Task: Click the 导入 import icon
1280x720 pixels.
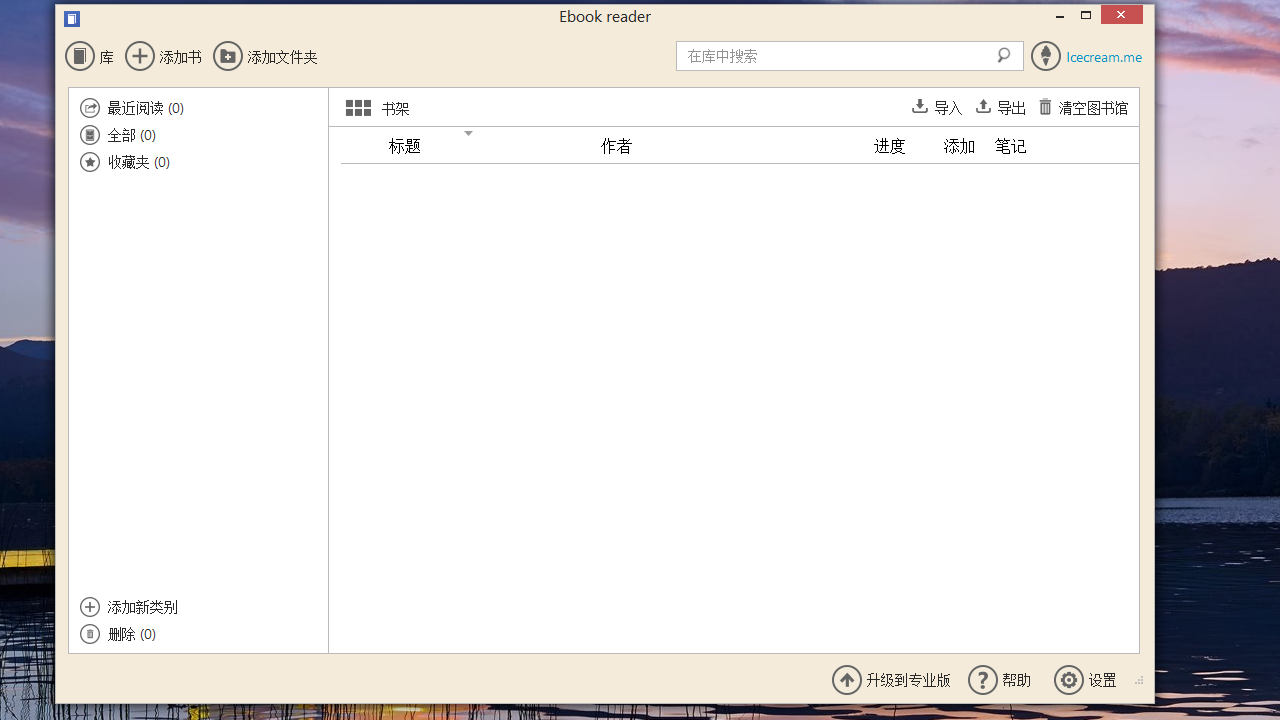Action: 919,106
